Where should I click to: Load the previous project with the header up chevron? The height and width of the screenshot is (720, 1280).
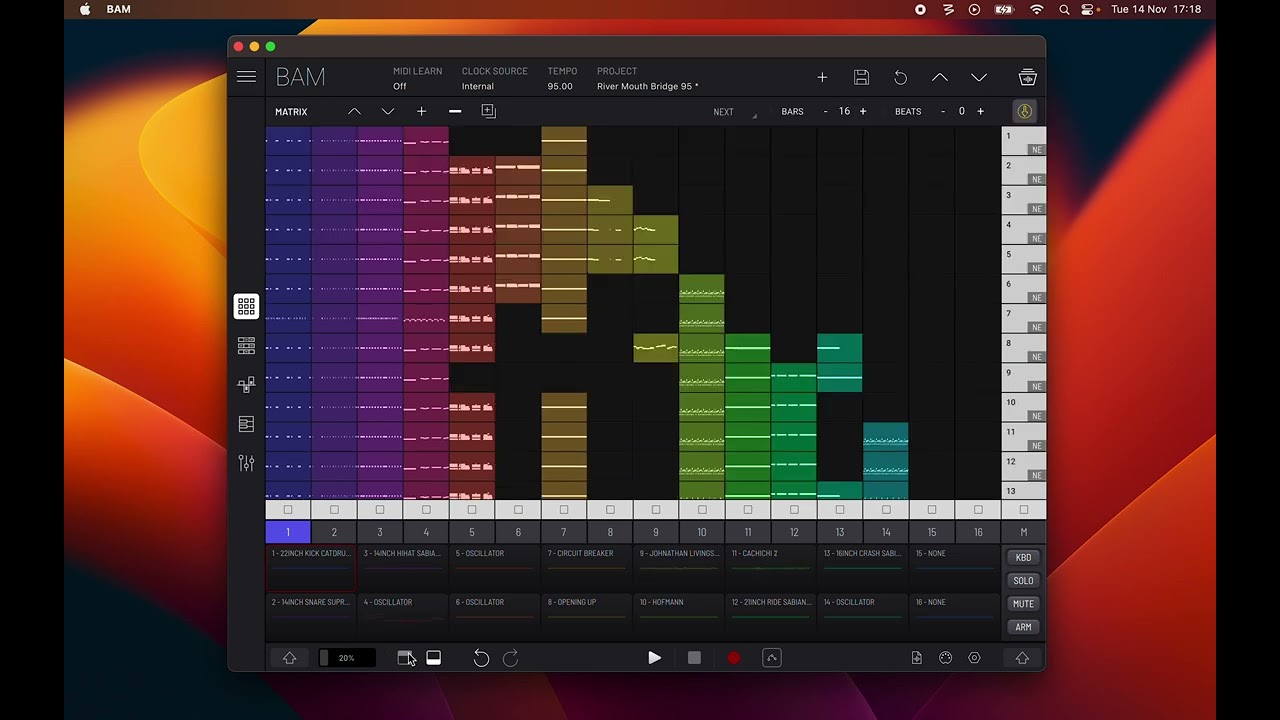940,77
